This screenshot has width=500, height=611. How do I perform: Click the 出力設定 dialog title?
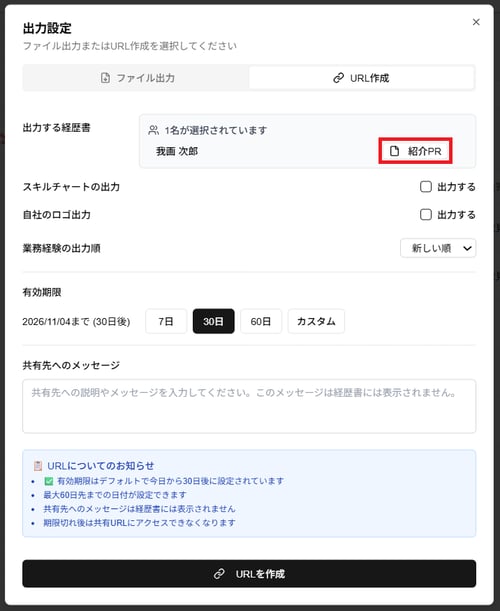coord(47,28)
